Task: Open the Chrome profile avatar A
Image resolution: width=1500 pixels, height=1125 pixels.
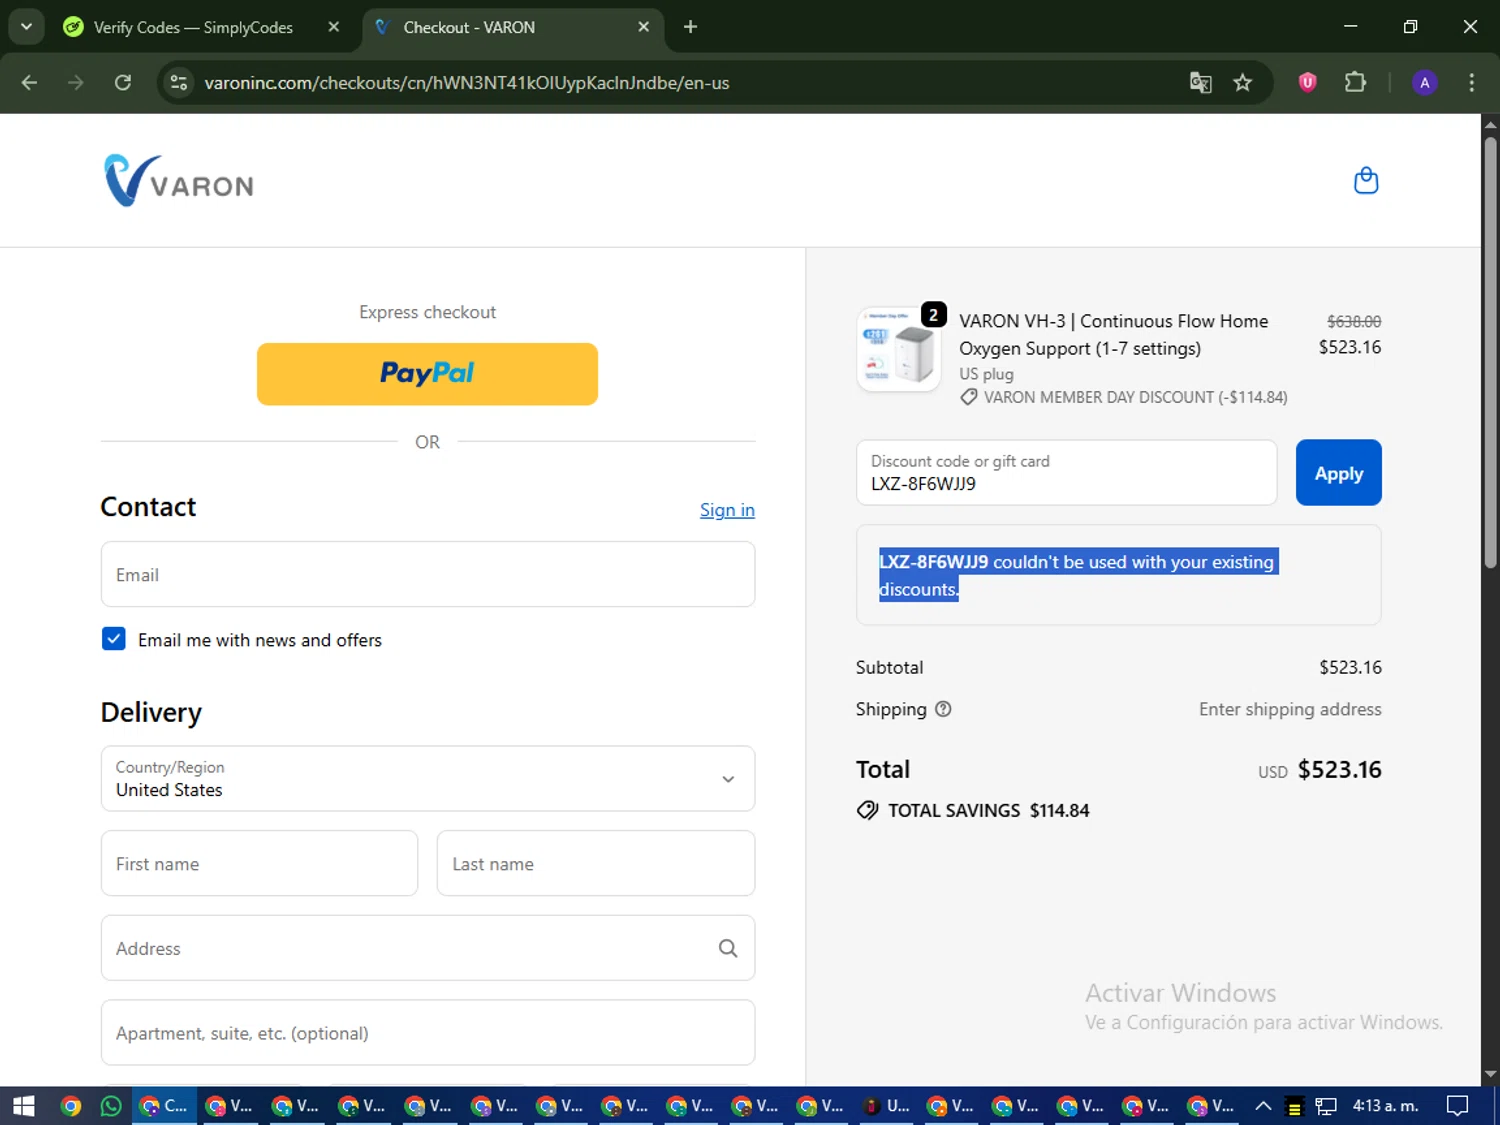Action: tap(1425, 83)
